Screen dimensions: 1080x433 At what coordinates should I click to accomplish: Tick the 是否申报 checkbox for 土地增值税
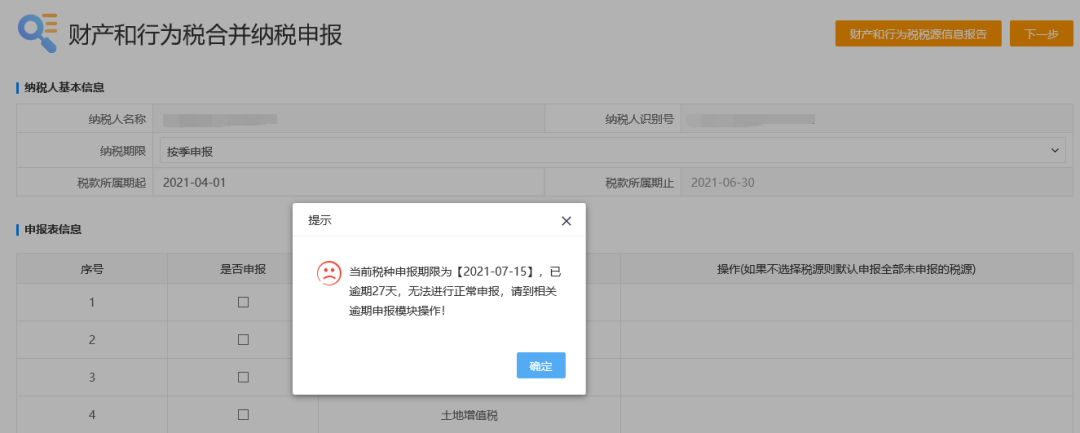coord(243,414)
